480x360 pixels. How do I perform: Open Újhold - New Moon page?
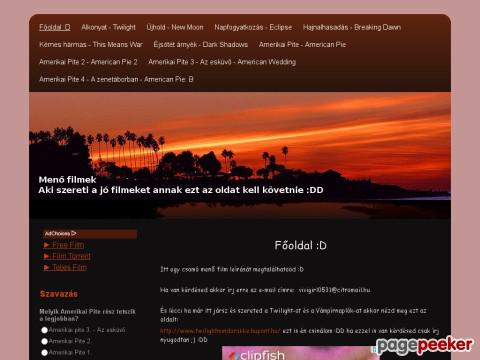pos(175,27)
